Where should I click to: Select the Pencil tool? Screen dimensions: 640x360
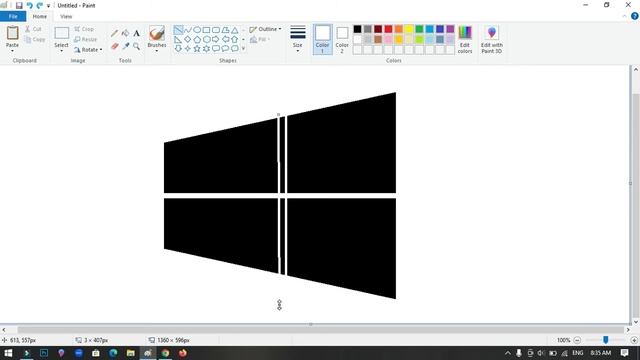coord(115,33)
